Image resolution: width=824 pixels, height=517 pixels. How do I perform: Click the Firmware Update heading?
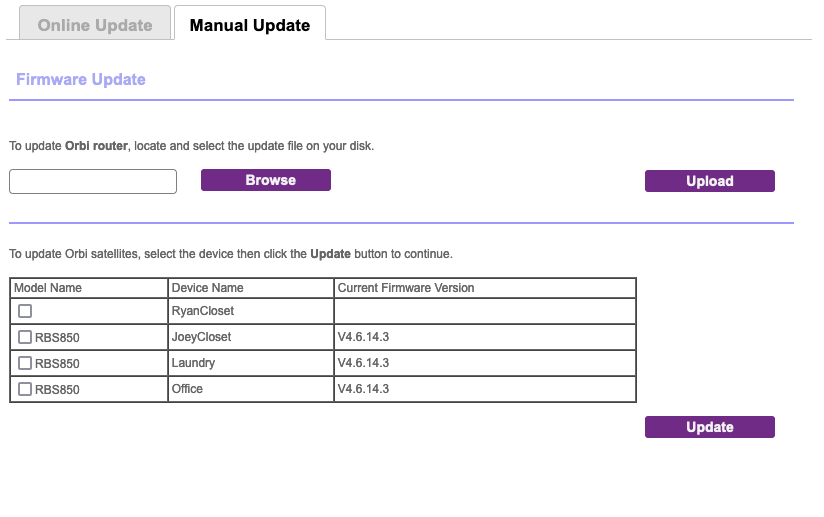pyautogui.click(x=81, y=79)
